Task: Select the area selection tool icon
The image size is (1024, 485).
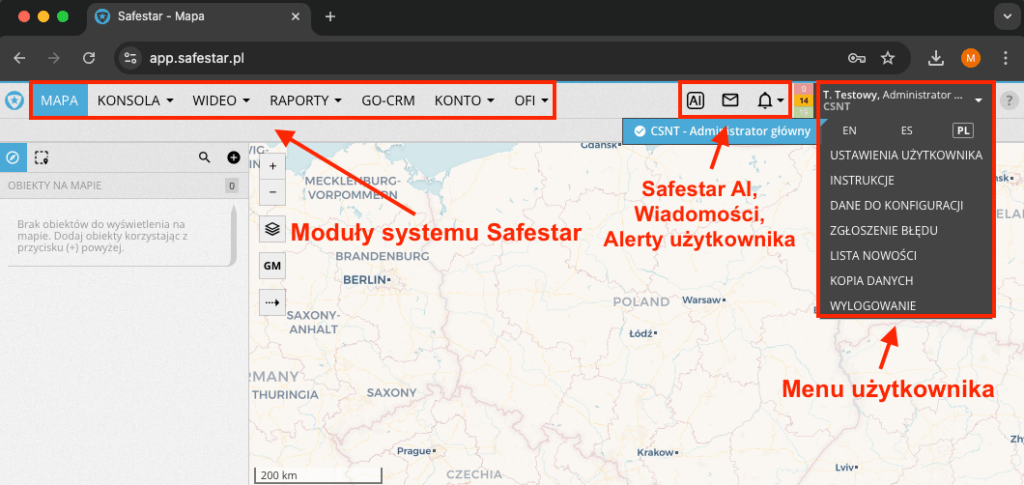Action: pyautogui.click(x=42, y=157)
